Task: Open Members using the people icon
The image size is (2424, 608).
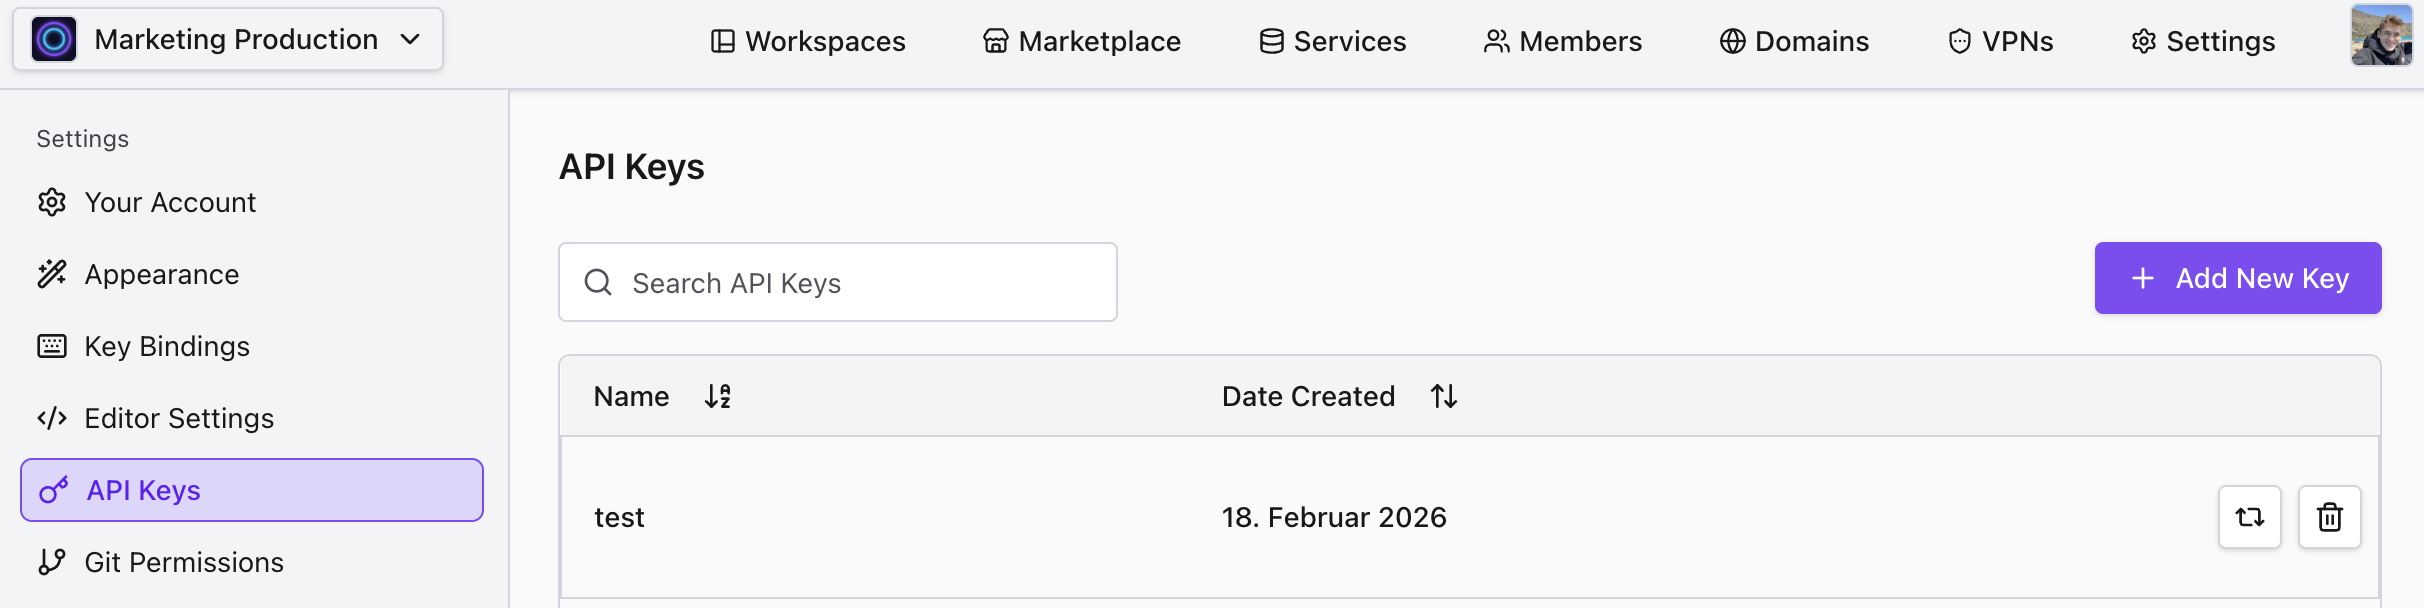Action: (1494, 41)
